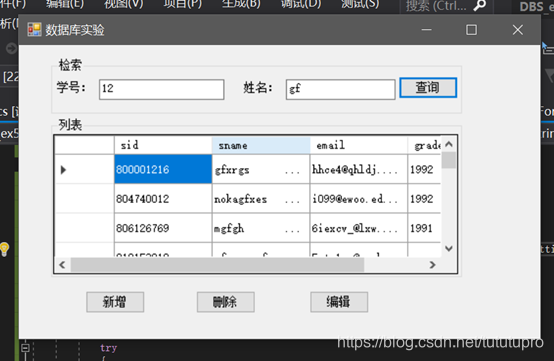Click the grade column header

pos(424,145)
